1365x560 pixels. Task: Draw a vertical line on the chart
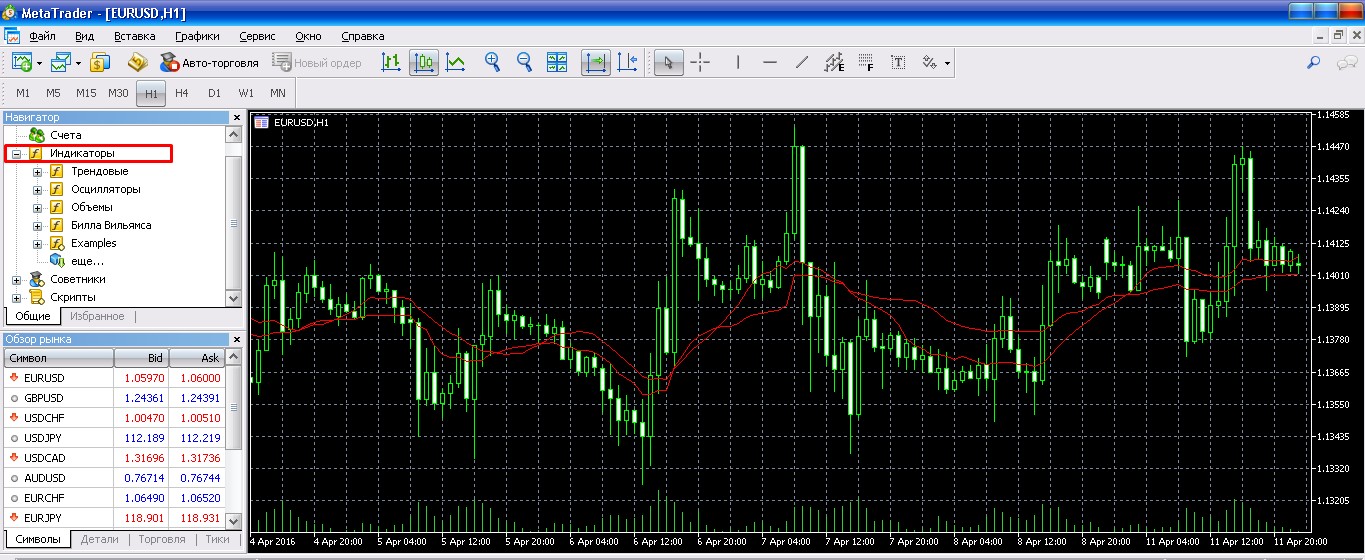738,63
